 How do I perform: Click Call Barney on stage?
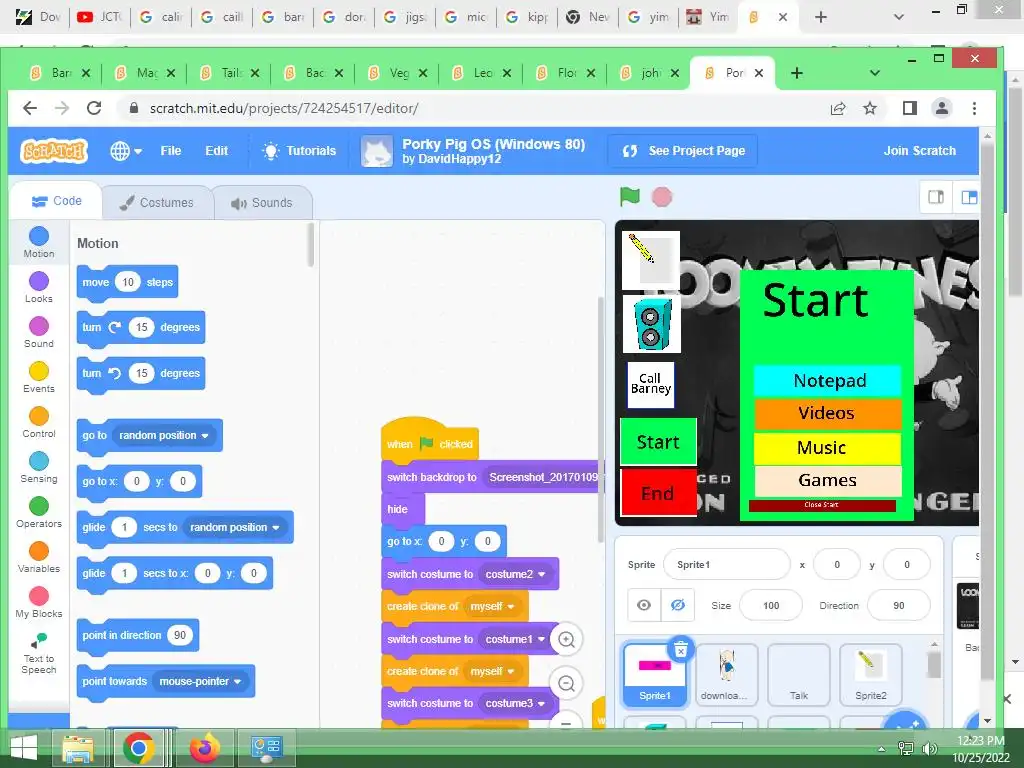650,385
